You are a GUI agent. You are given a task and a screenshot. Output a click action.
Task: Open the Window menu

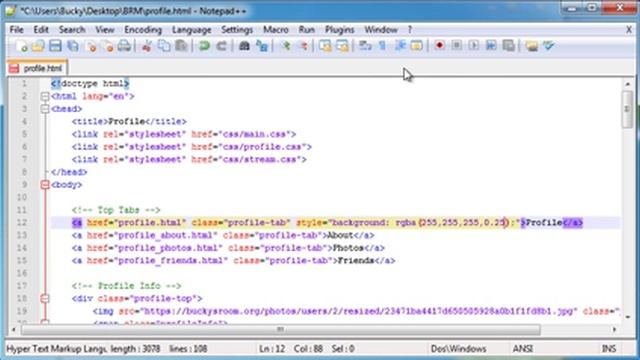381,30
